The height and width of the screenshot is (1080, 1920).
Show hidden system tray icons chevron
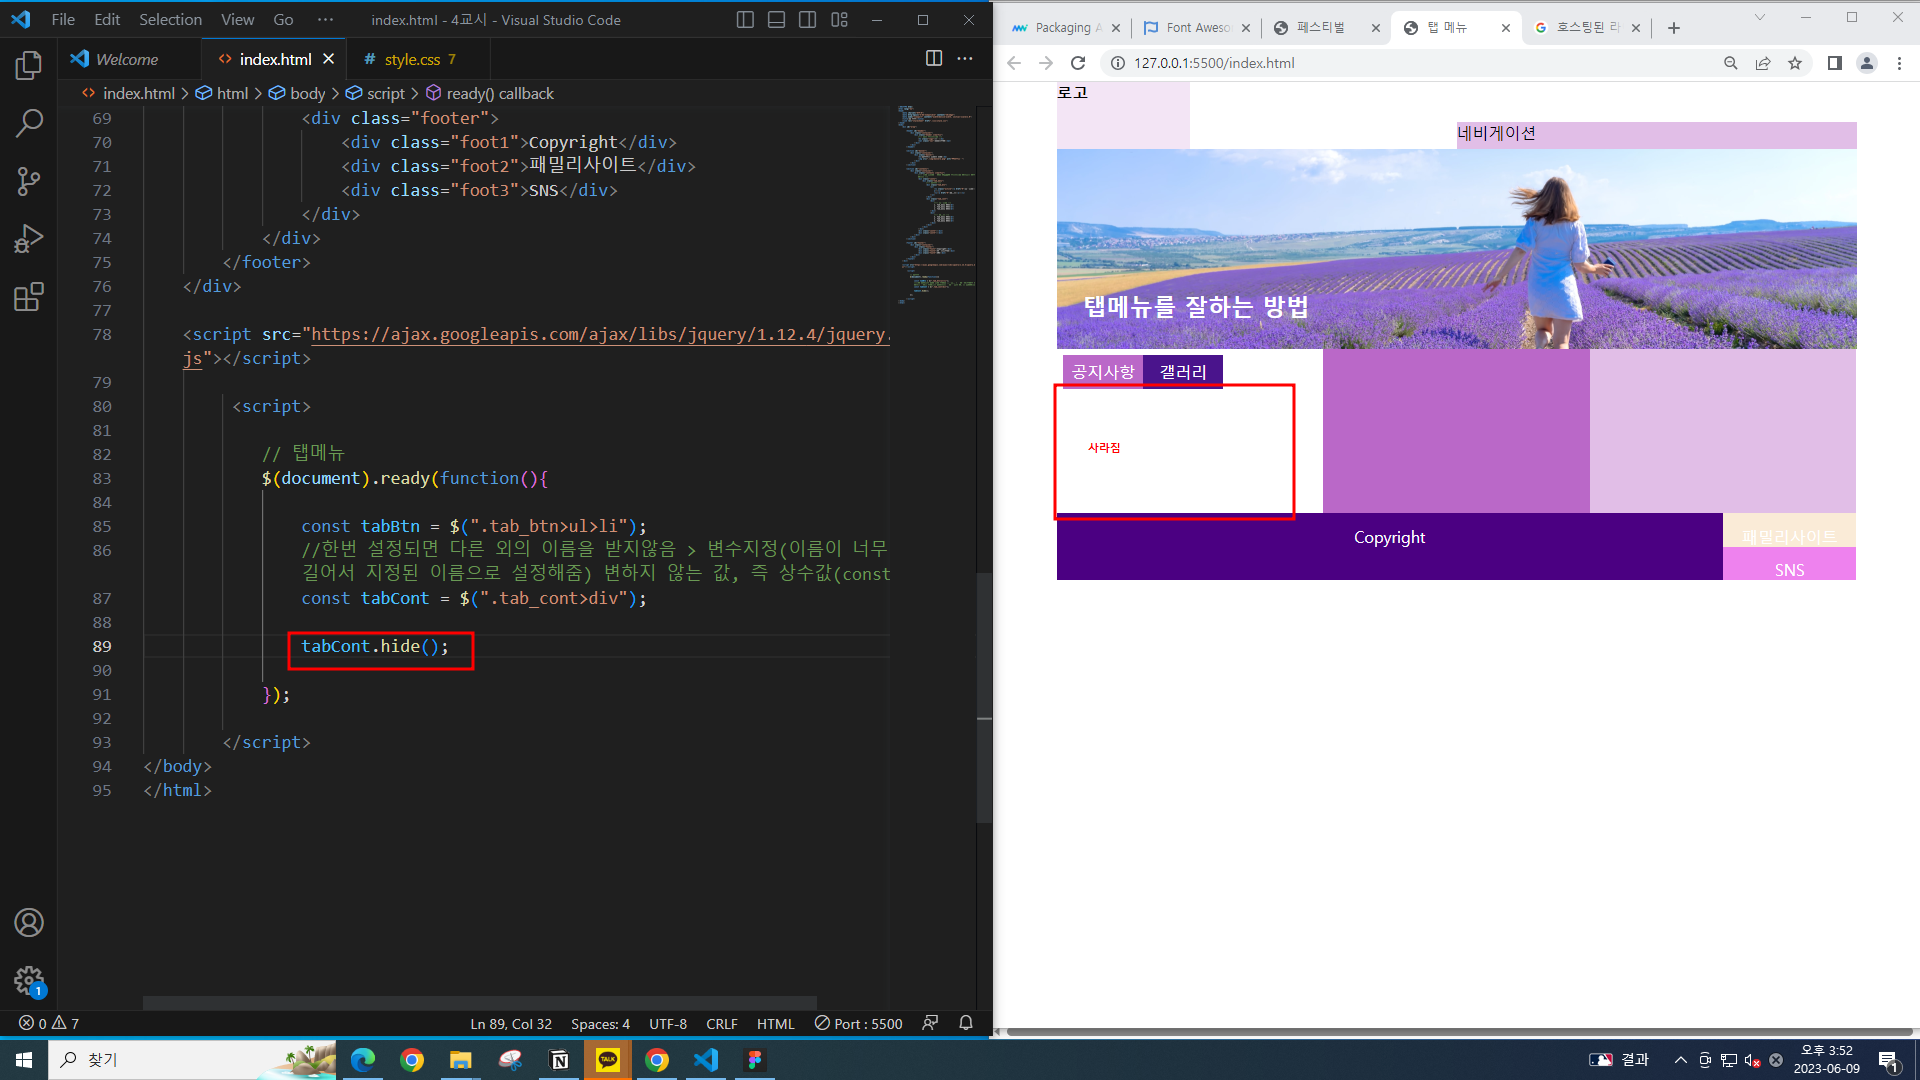1680,1060
